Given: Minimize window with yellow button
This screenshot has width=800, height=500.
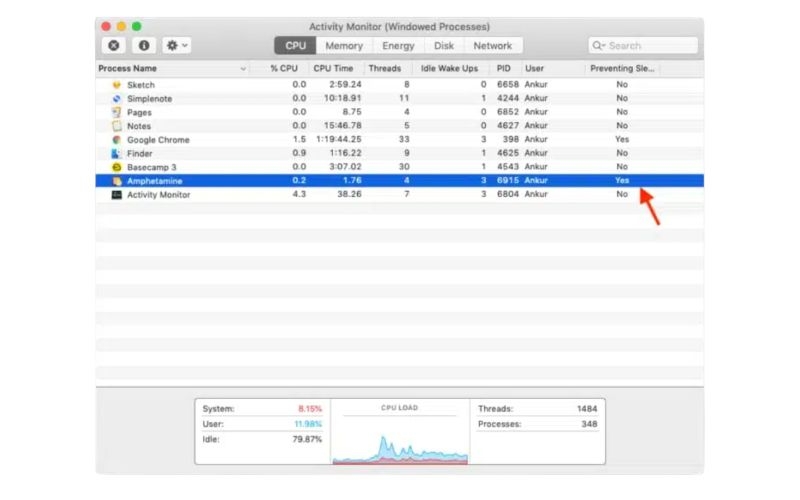Looking at the screenshot, I should pyautogui.click(x=121, y=26).
